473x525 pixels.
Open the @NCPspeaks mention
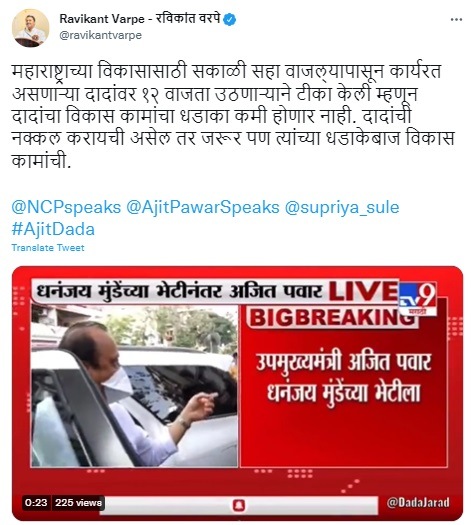tap(66, 207)
